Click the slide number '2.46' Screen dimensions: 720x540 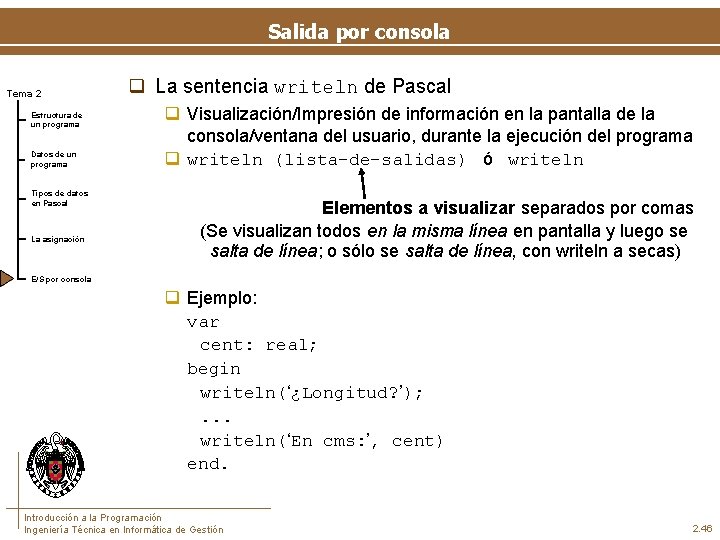point(703,529)
